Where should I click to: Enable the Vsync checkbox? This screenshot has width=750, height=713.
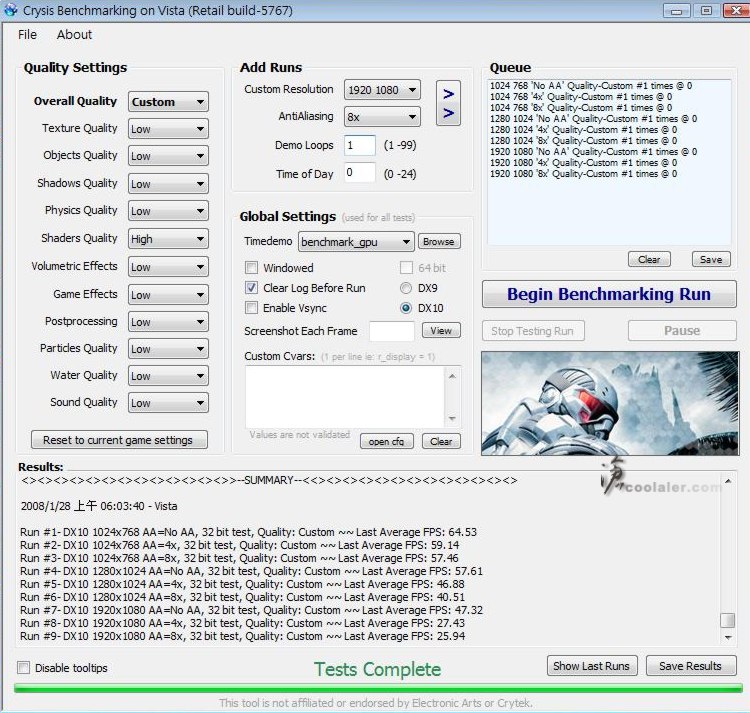click(x=251, y=307)
